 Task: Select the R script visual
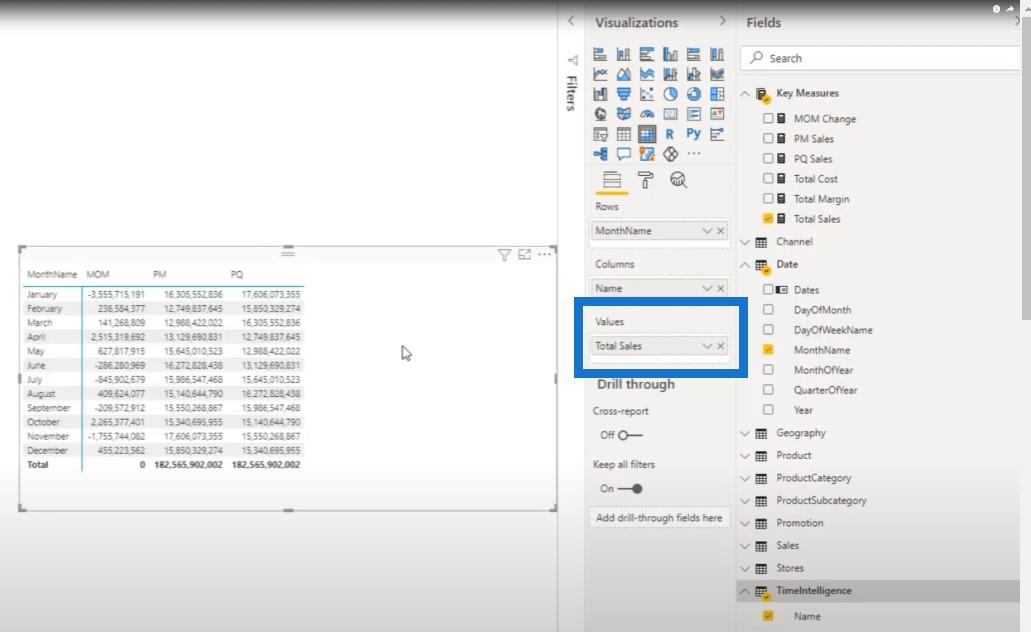click(x=670, y=134)
